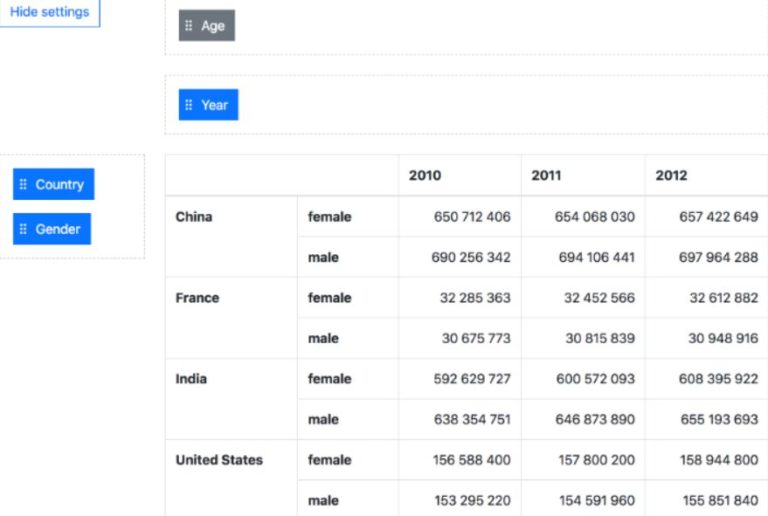Viewport: 768px width, 516px height.
Task: Click cell value 158 944 800
Action: click(x=719, y=460)
